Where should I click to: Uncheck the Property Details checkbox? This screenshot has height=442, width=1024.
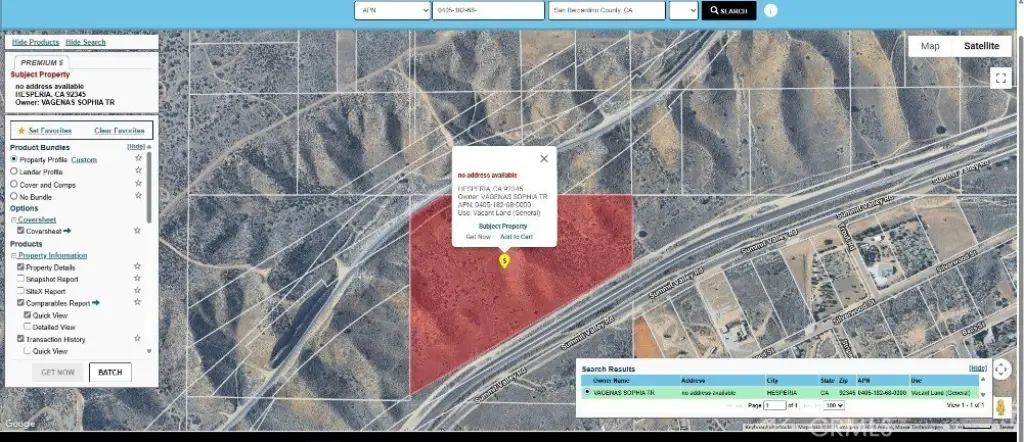[x=20, y=267]
